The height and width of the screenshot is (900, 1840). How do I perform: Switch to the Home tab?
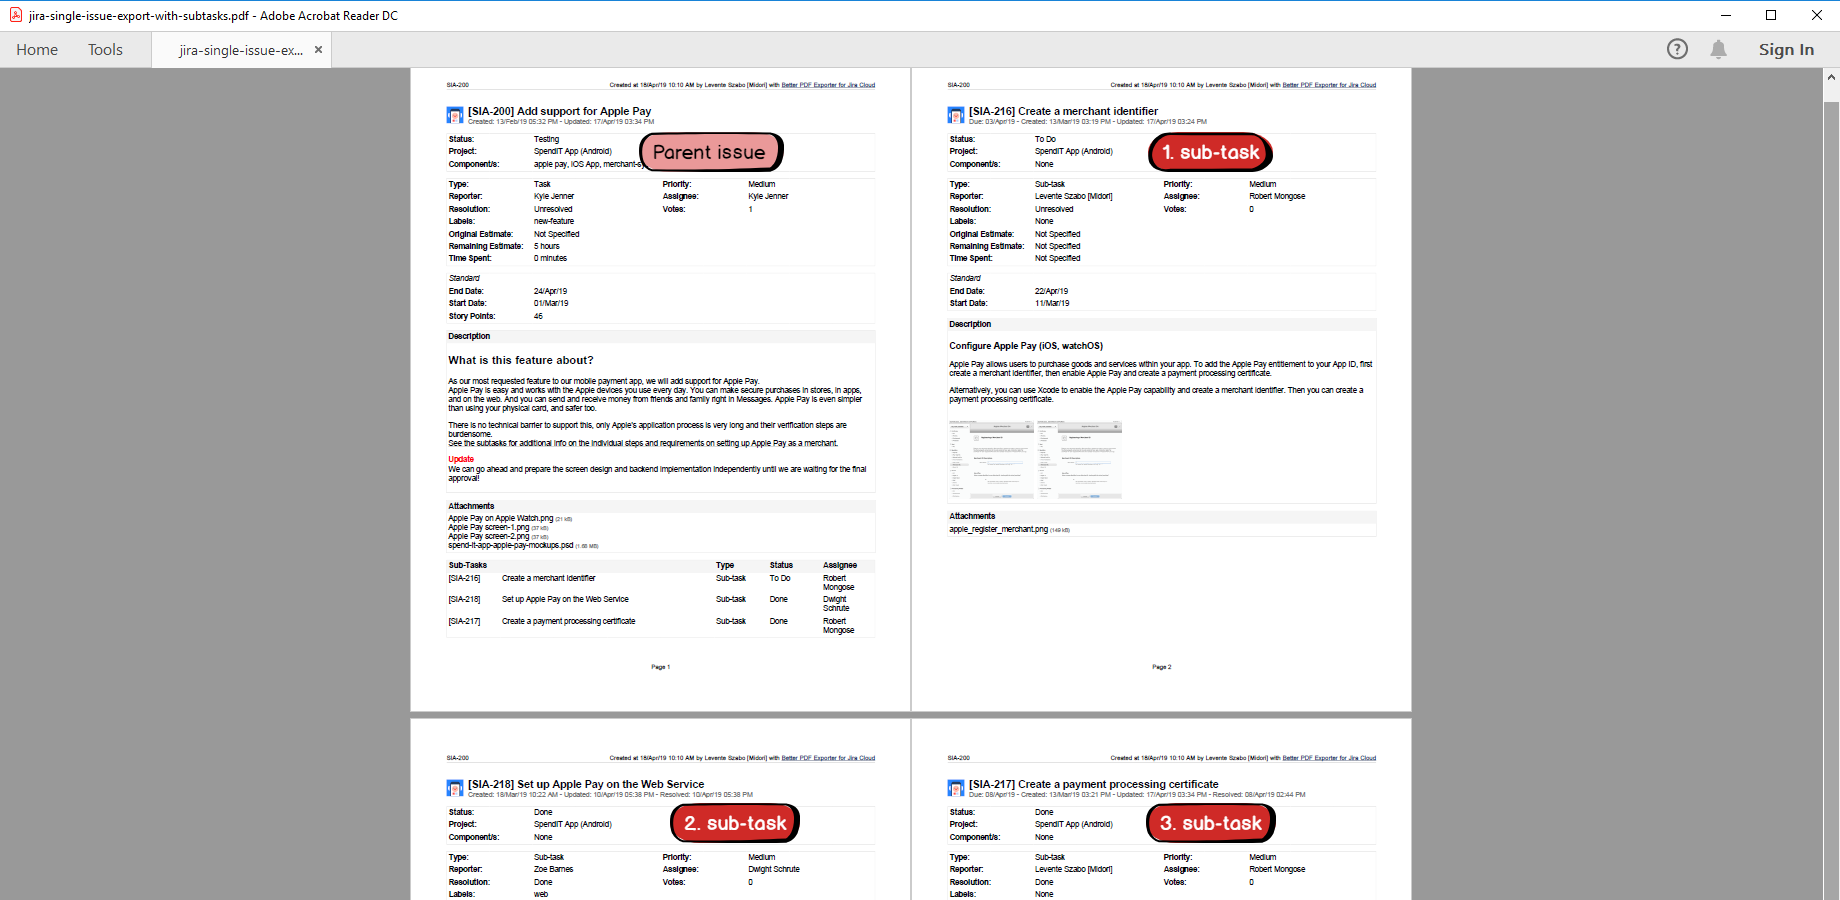pyautogui.click(x=37, y=49)
